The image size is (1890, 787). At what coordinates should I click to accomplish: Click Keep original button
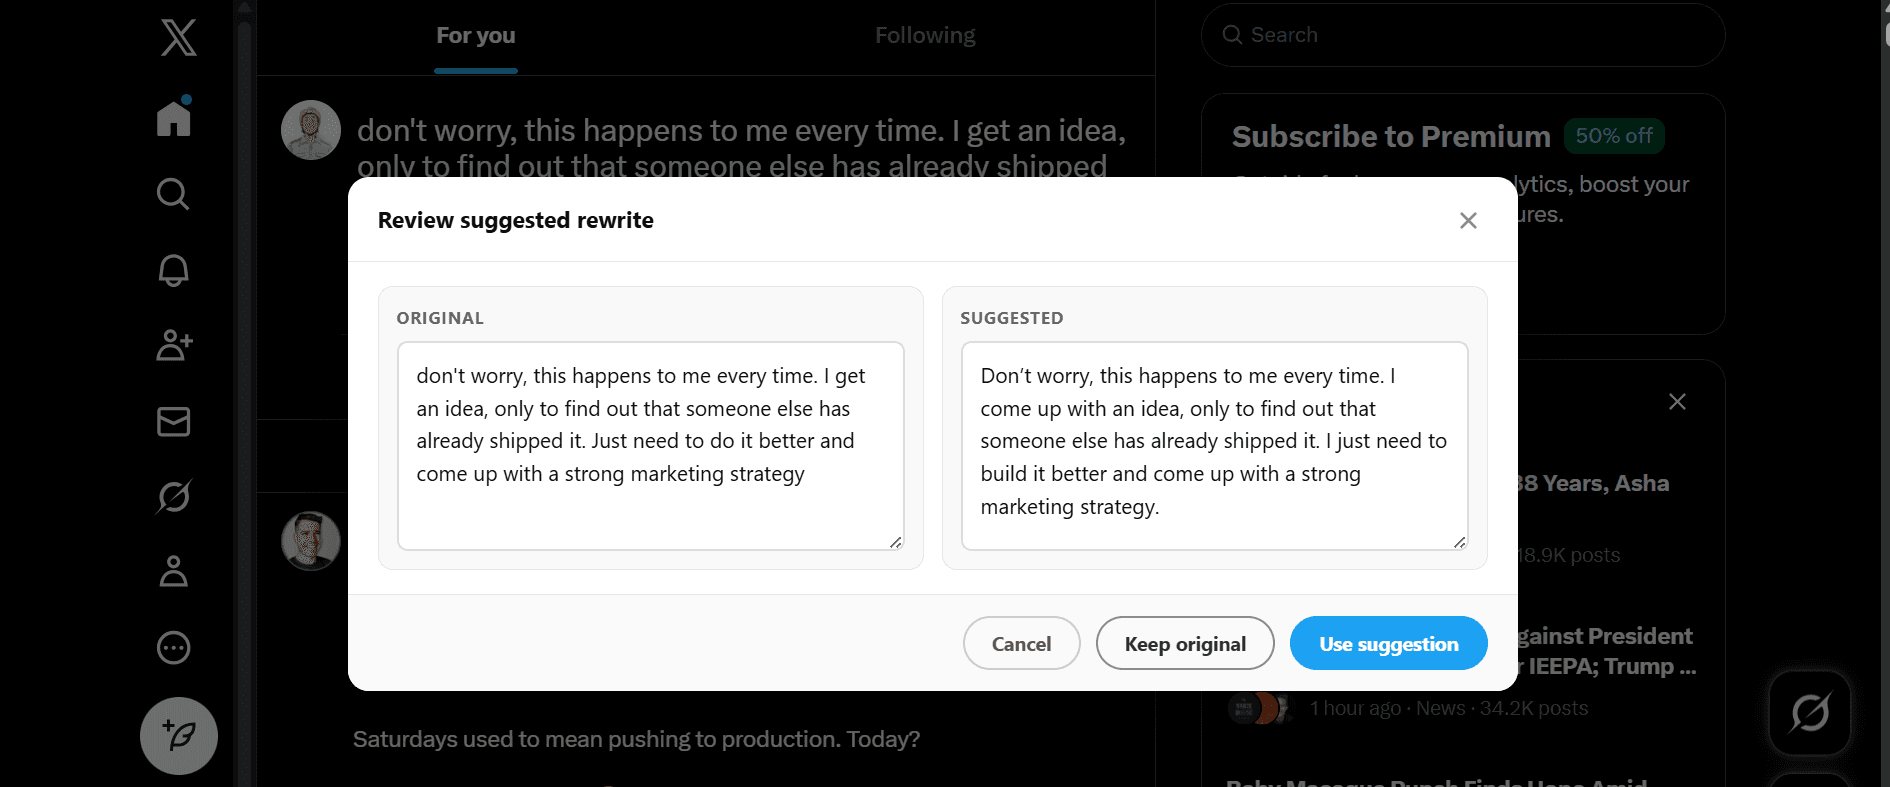[1185, 644]
